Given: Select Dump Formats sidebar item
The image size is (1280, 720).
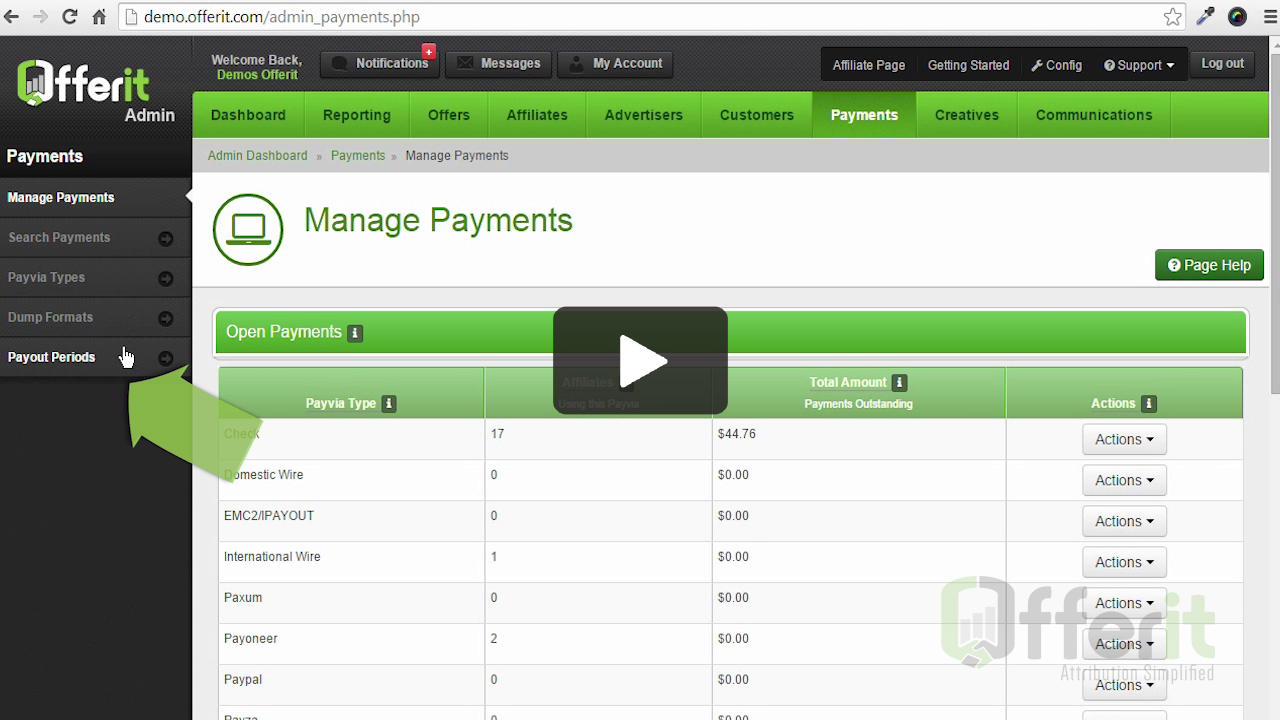Looking at the screenshot, I should pyautogui.click(x=95, y=317).
